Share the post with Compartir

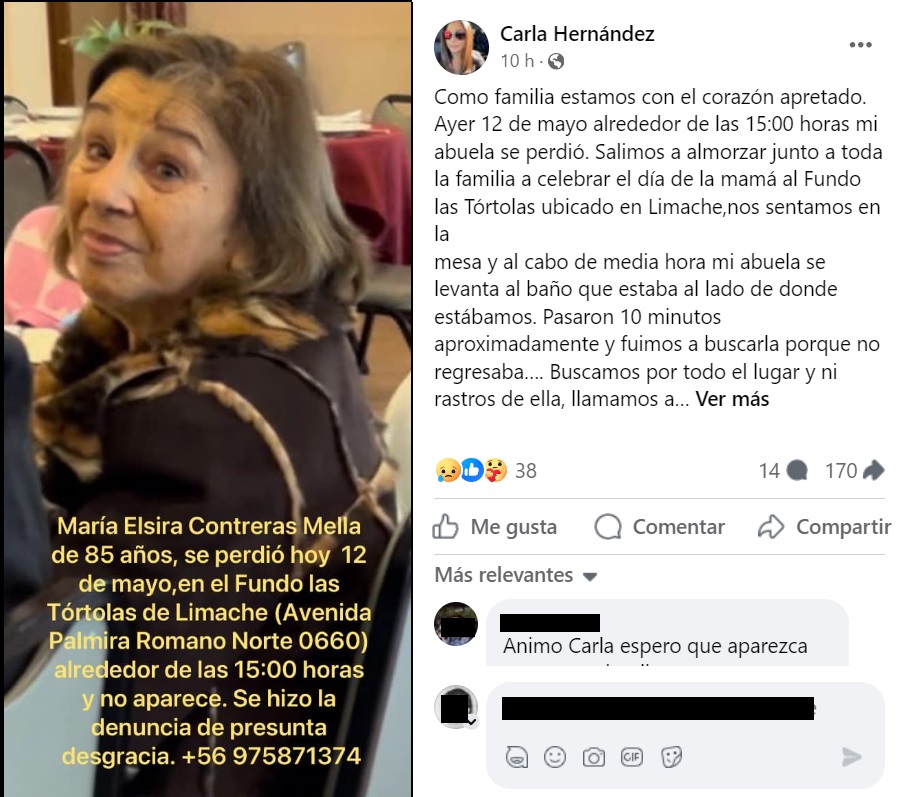(x=824, y=527)
